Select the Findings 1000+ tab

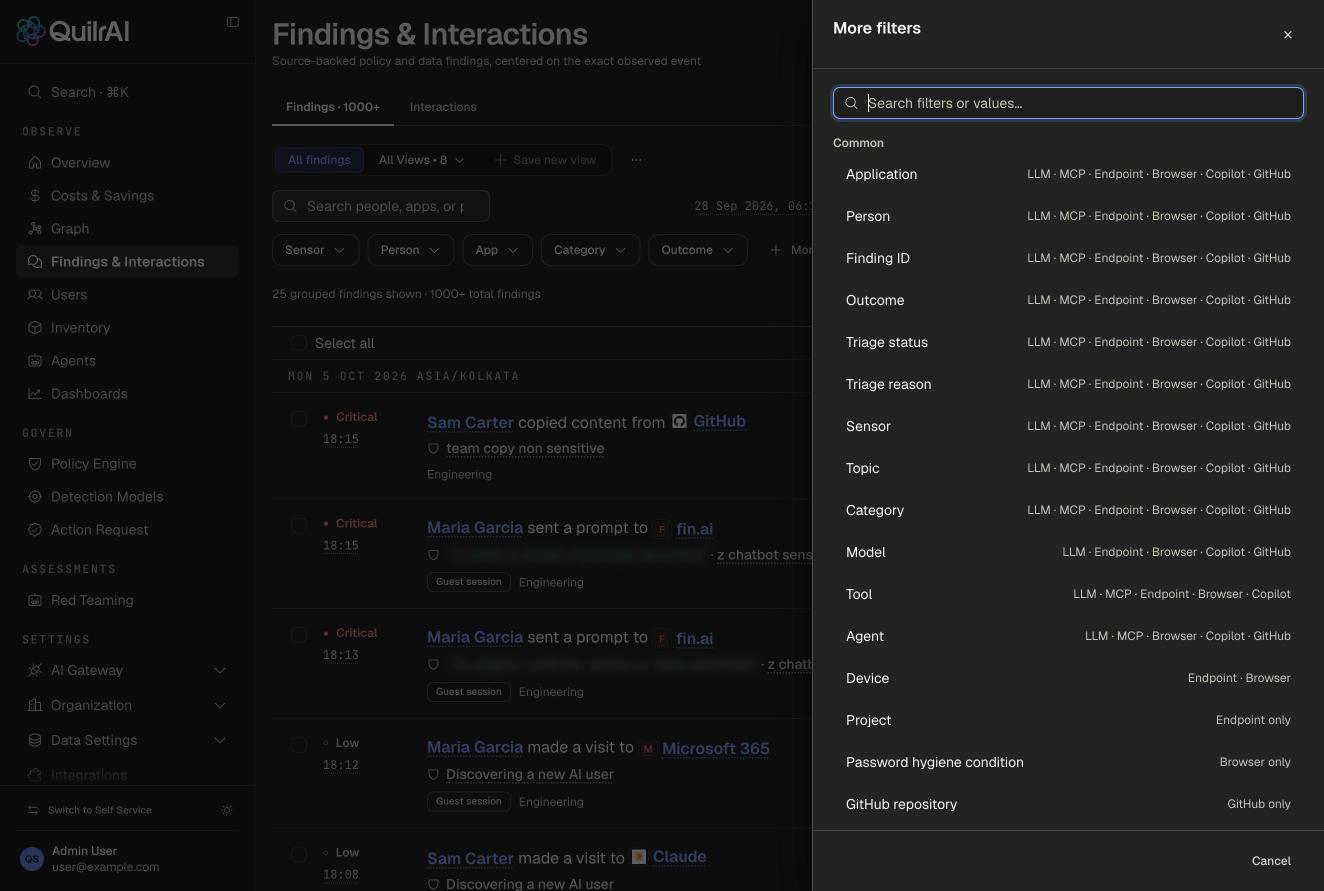pyautogui.click(x=333, y=107)
